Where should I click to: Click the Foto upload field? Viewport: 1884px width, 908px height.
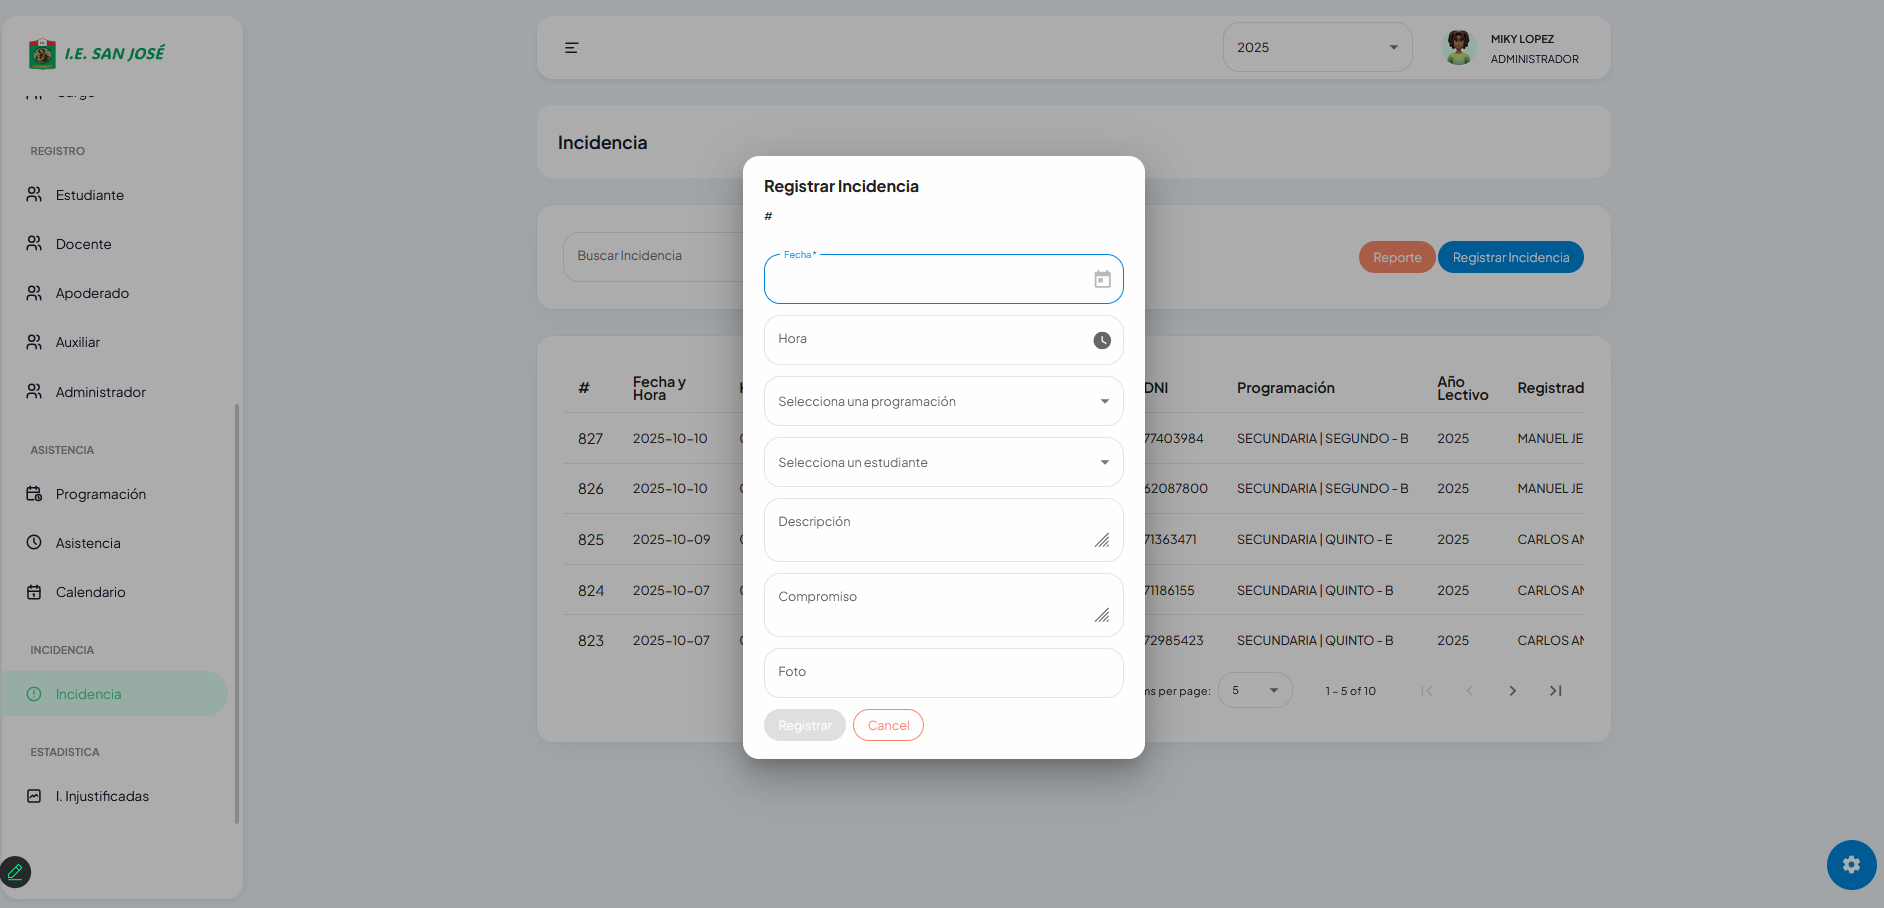(943, 673)
